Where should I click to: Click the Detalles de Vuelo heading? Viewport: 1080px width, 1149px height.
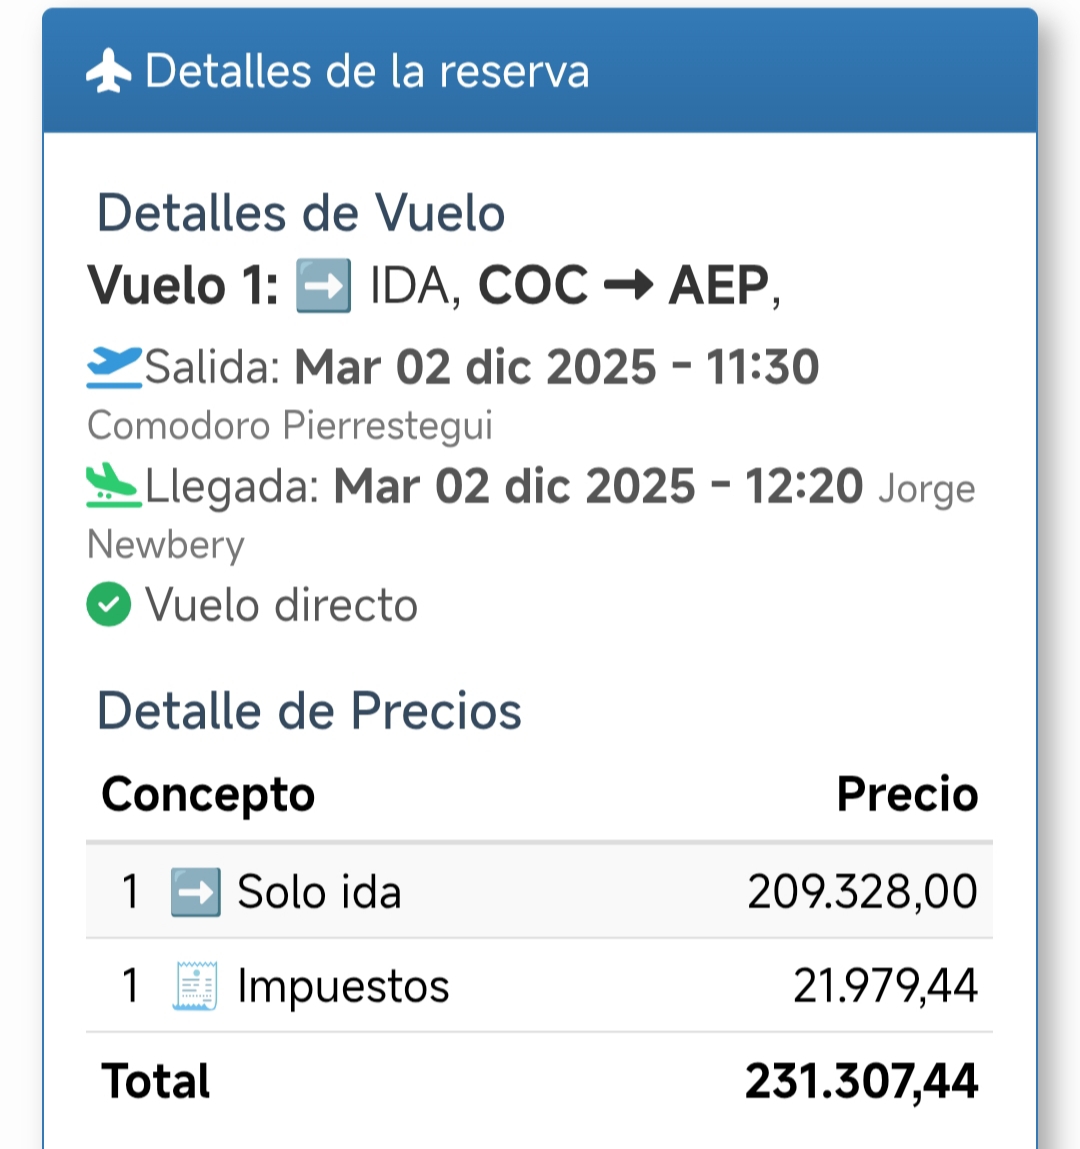tap(300, 213)
